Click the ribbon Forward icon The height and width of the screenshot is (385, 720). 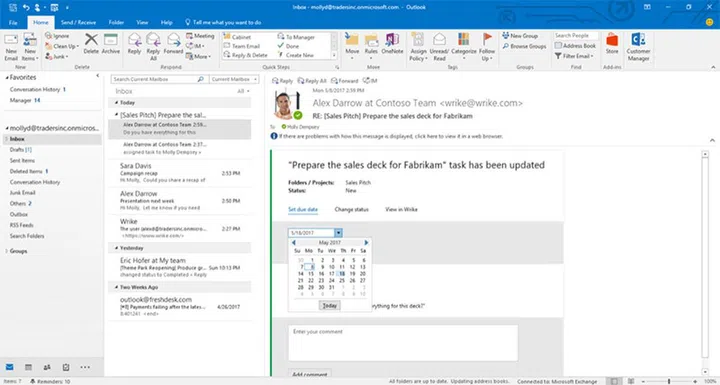[174, 44]
